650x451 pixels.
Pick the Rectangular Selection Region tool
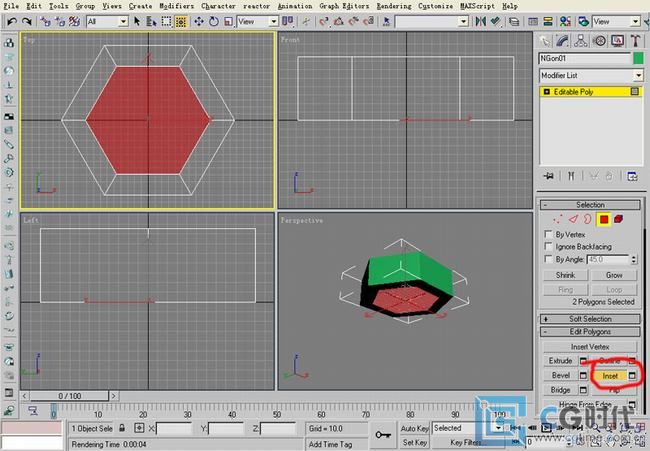[x=166, y=21]
